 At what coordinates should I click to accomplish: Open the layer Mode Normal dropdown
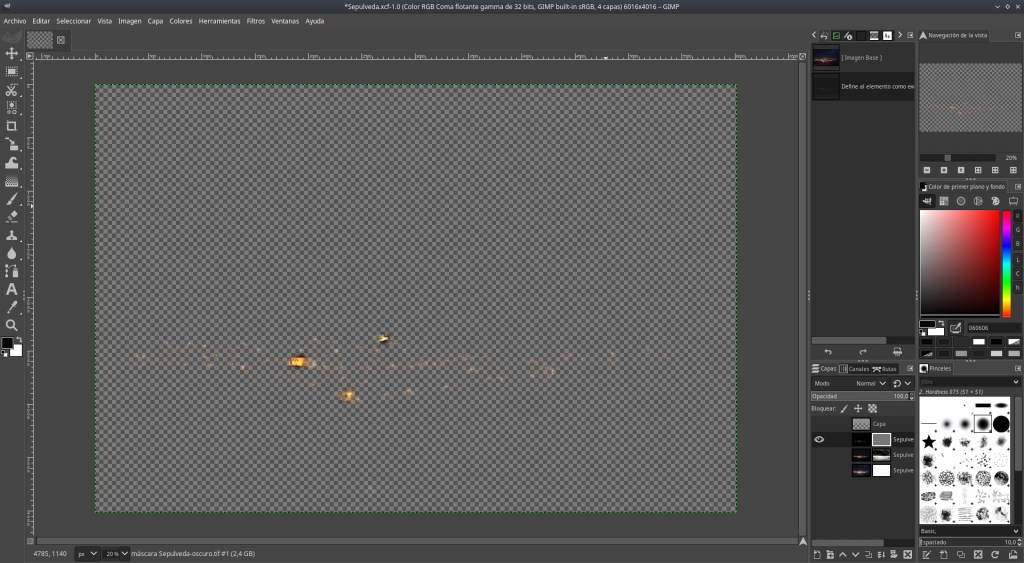click(x=866, y=383)
